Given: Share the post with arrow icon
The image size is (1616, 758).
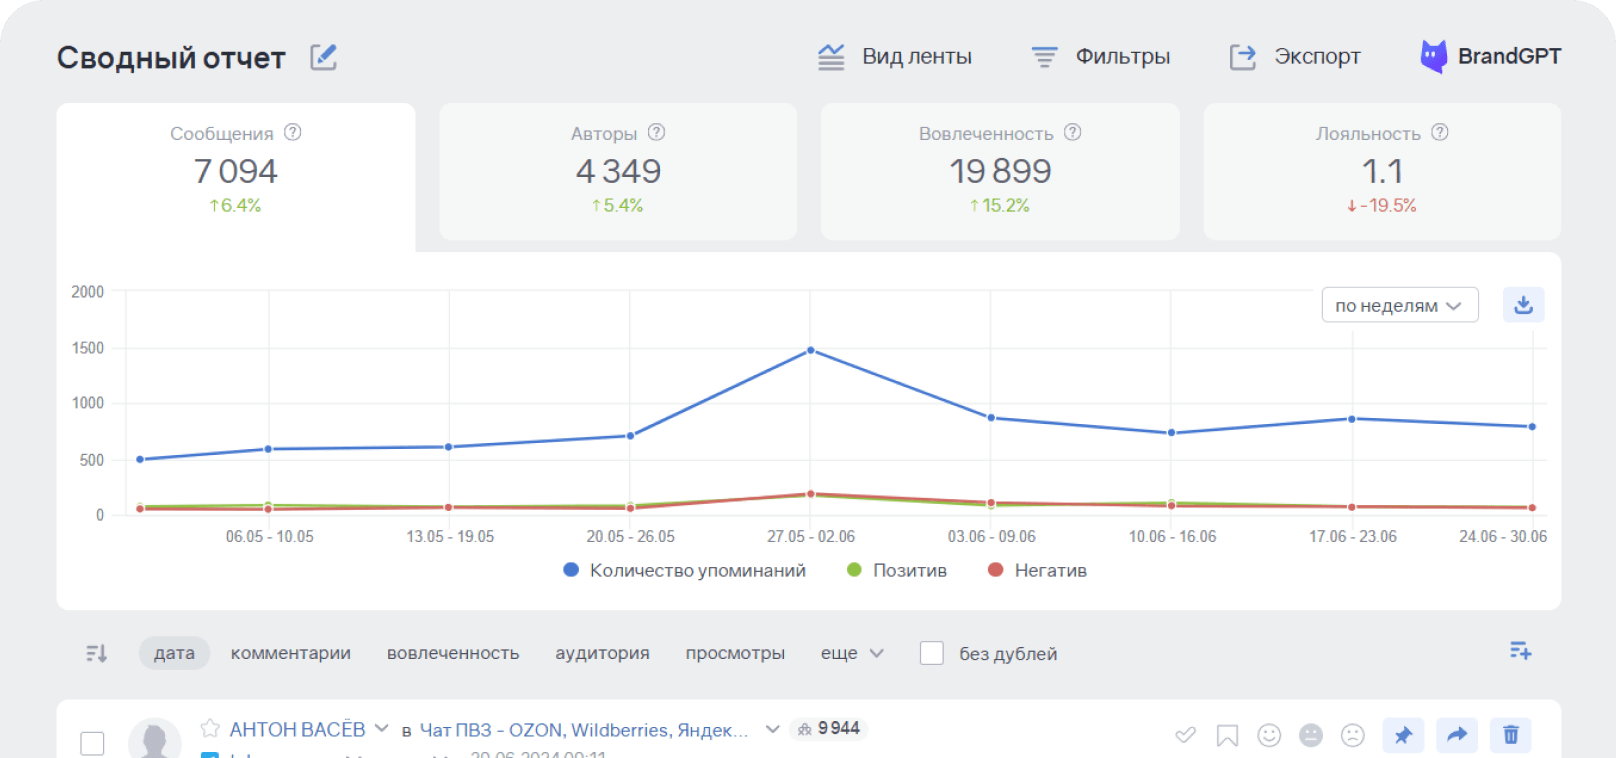Looking at the screenshot, I should 1457,735.
